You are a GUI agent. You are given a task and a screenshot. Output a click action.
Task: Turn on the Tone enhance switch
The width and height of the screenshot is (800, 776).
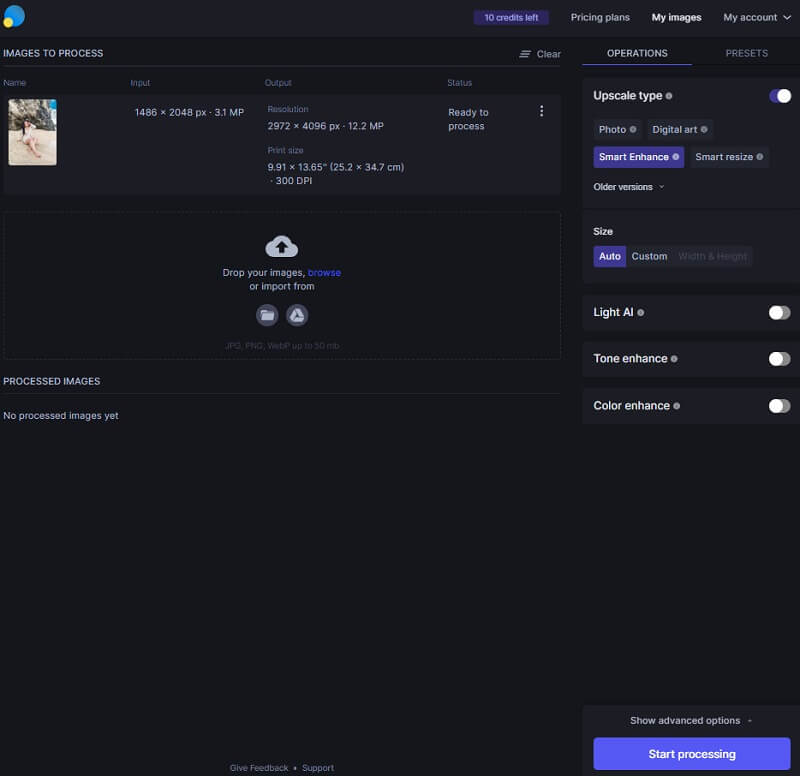tap(779, 359)
